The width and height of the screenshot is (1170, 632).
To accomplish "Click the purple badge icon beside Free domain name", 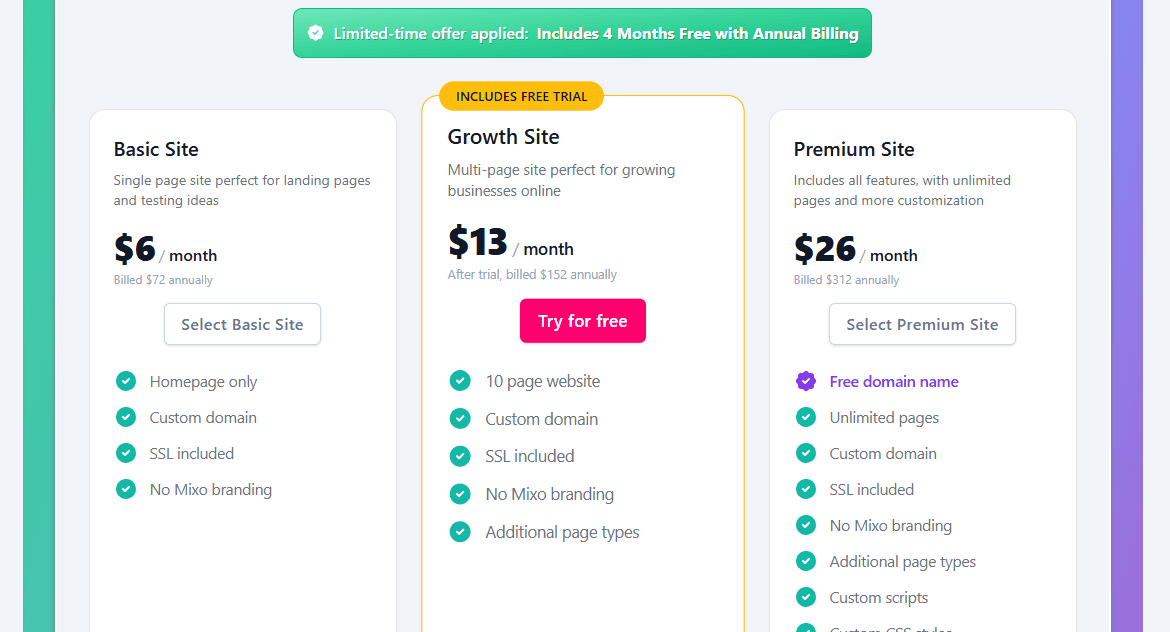I will (x=805, y=381).
